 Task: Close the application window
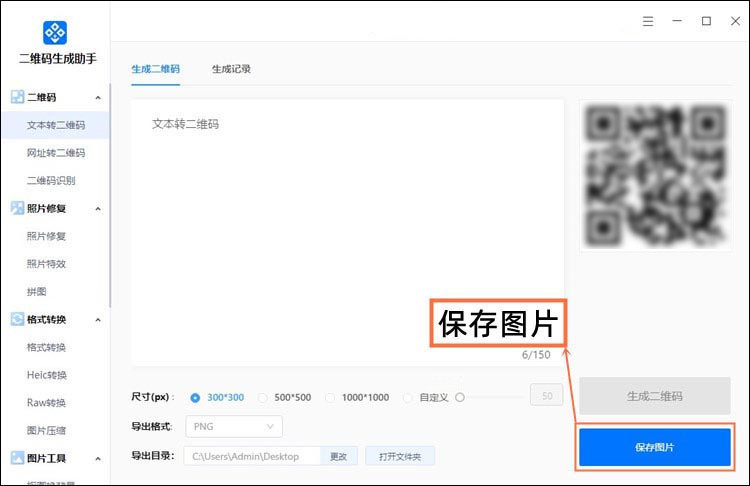tap(735, 21)
